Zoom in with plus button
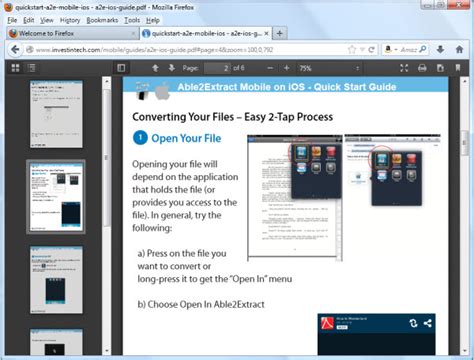 point(286,68)
